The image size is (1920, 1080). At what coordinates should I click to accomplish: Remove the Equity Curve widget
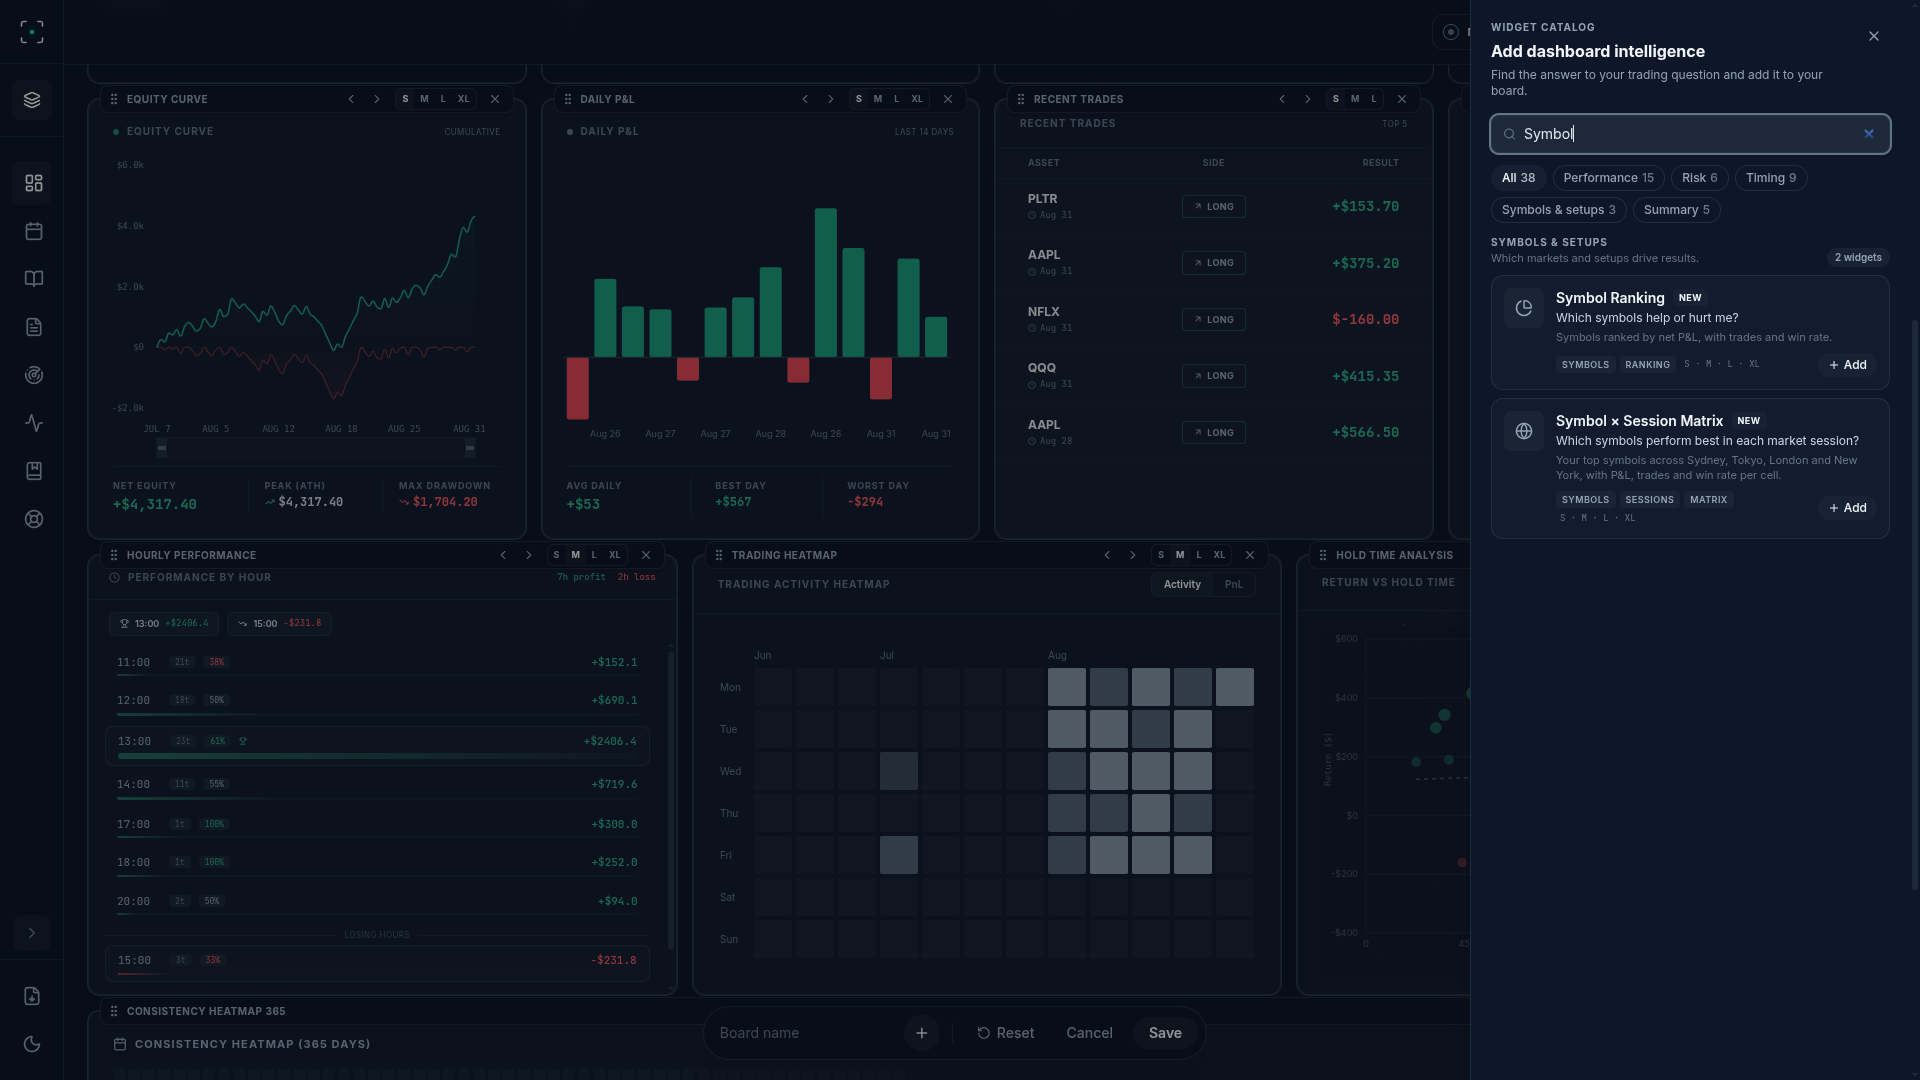point(495,99)
